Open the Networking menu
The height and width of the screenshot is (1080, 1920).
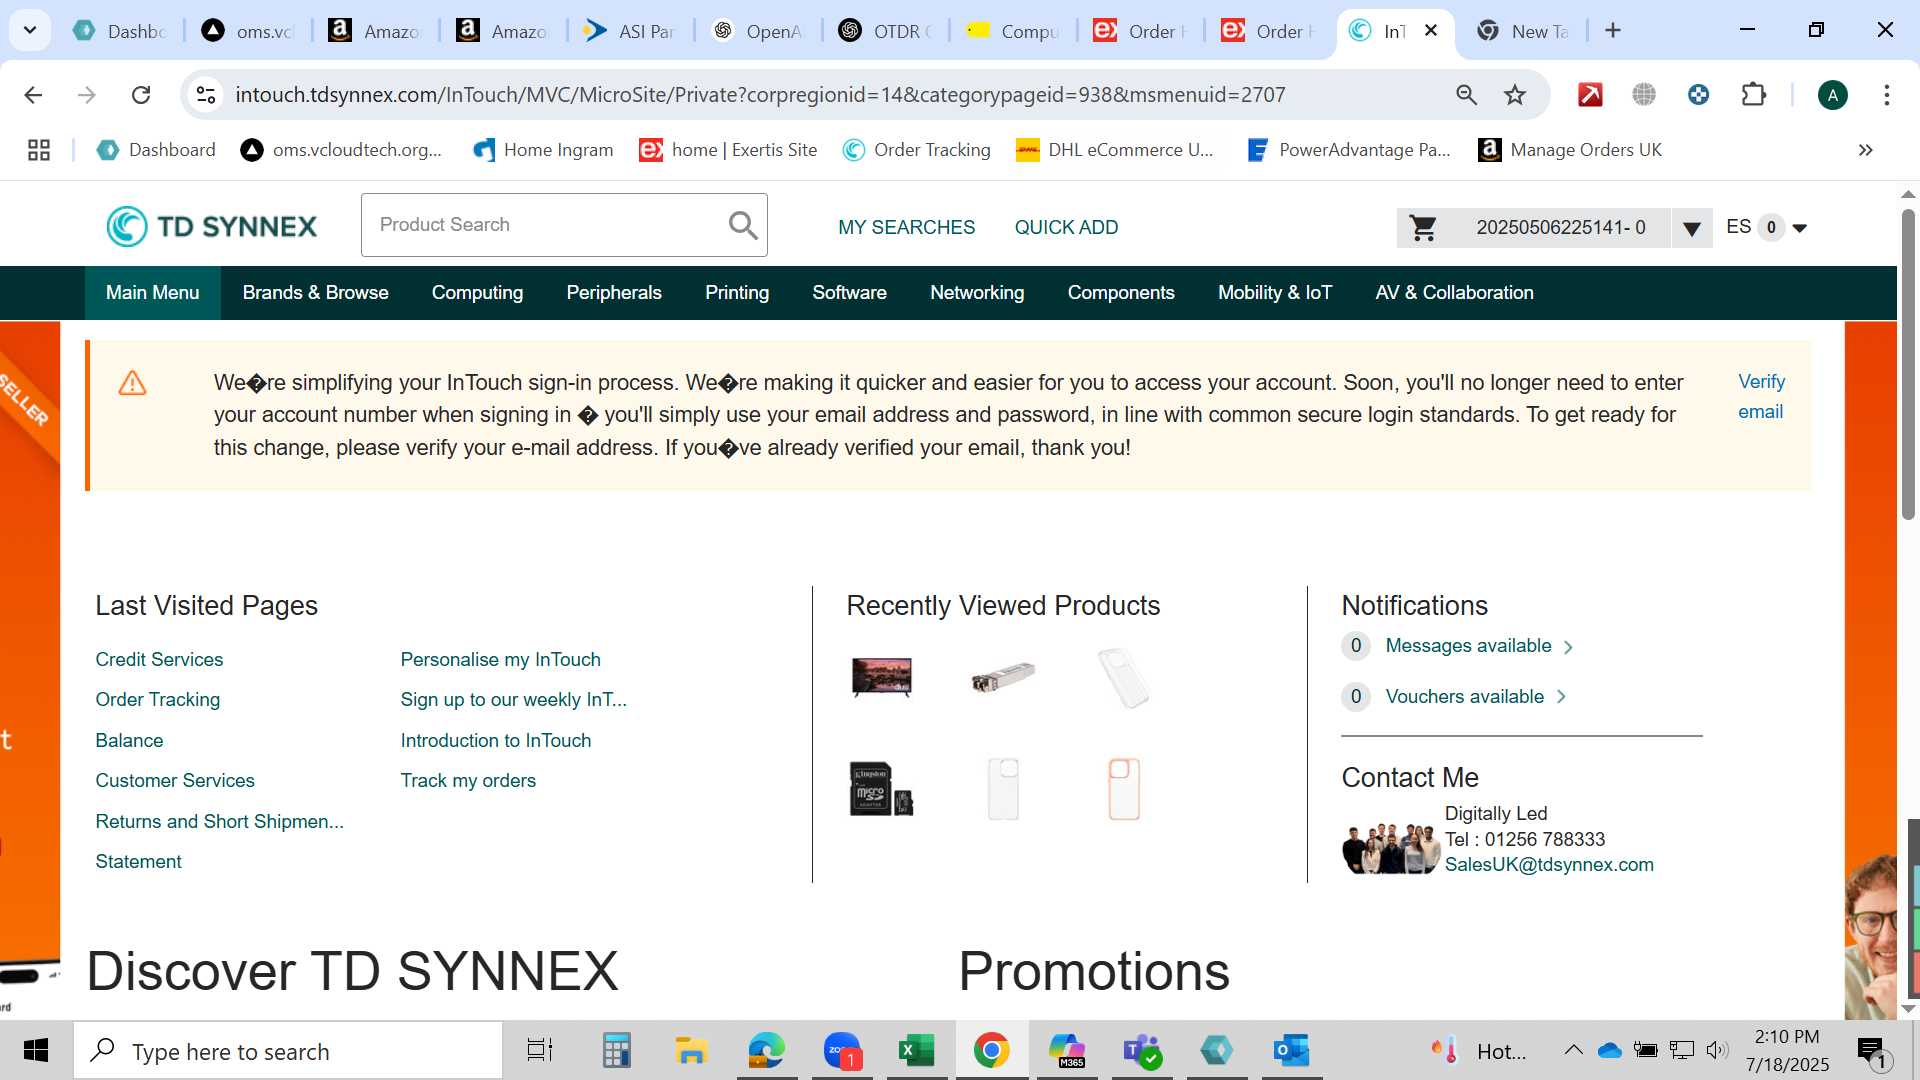click(977, 293)
